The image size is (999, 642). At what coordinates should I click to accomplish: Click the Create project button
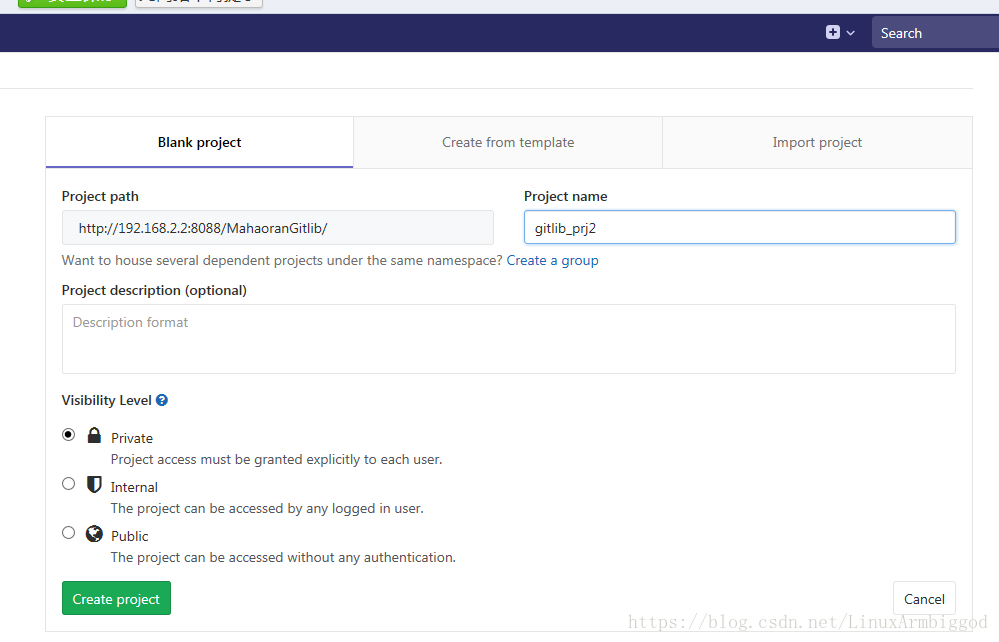pos(116,599)
